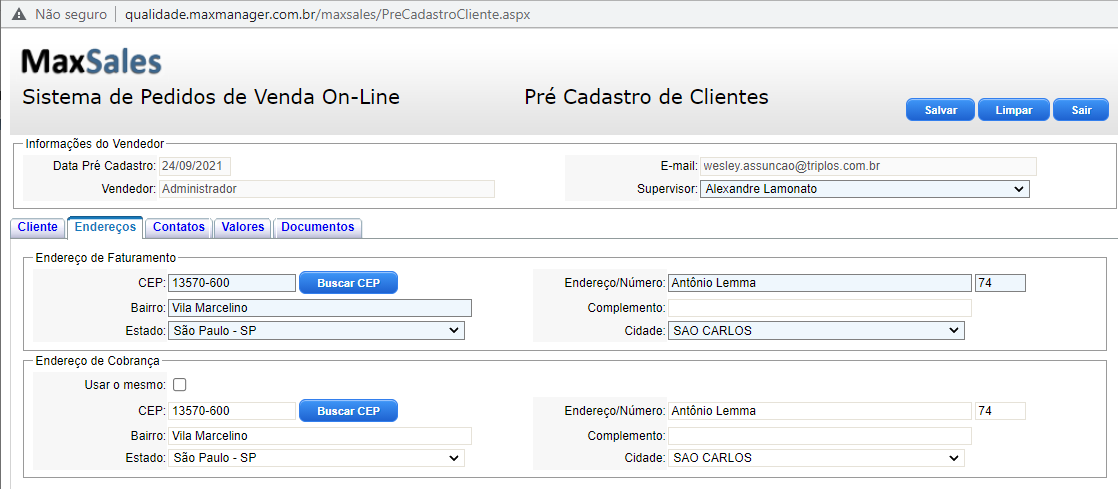
Task: Click the Vendedor field 'Administrador'
Action: pyautogui.click(x=327, y=189)
